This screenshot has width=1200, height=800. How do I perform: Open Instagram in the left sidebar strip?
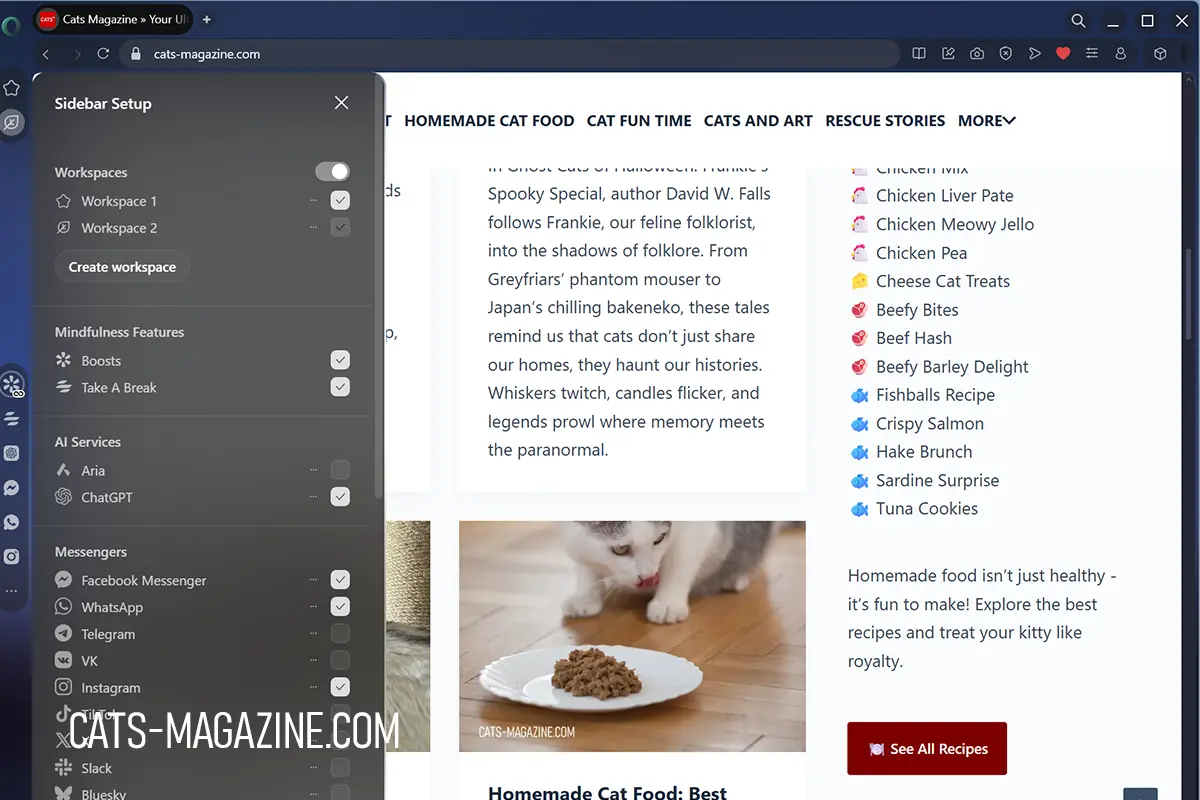coord(12,557)
